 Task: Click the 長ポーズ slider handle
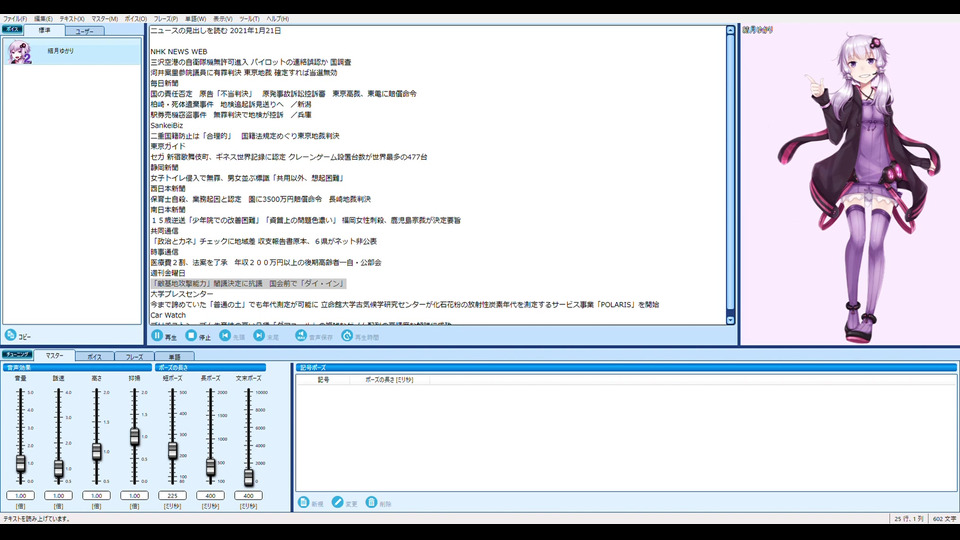pyautogui.click(x=211, y=467)
